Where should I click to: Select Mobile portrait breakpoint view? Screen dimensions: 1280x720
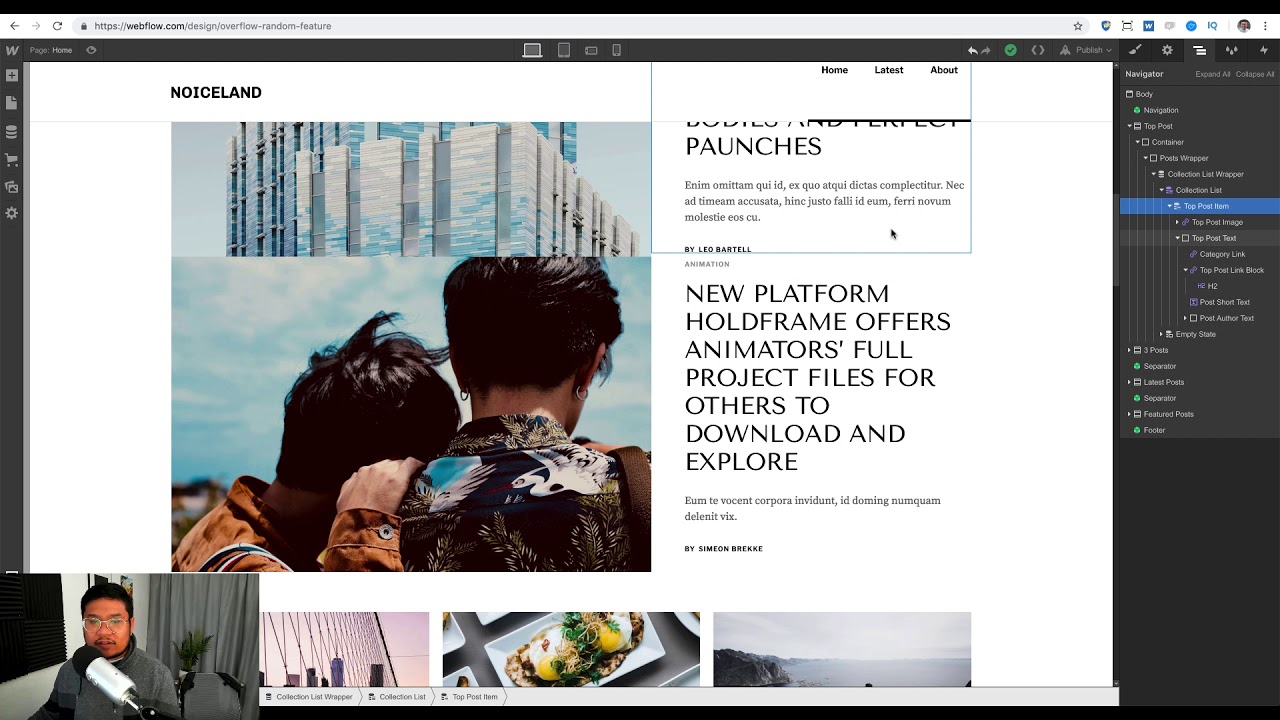(616, 50)
